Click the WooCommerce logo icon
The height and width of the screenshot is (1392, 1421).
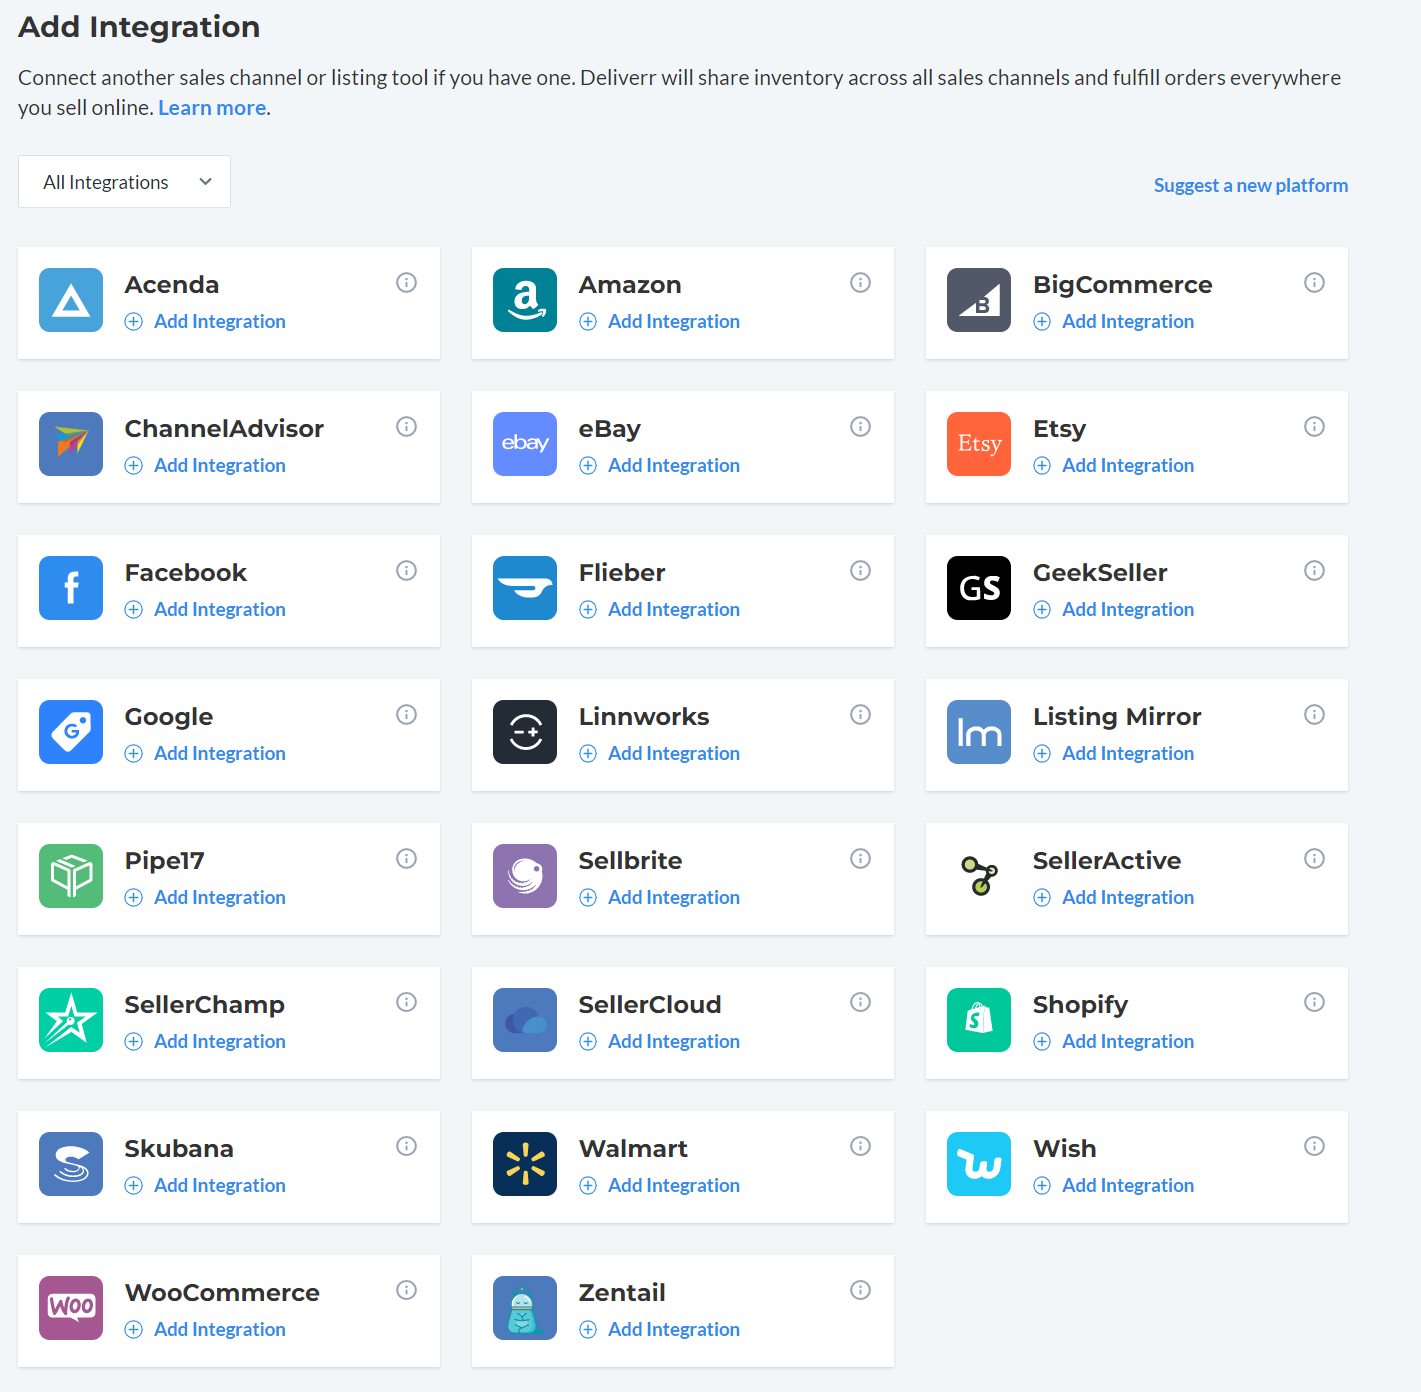pos(71,1308)
